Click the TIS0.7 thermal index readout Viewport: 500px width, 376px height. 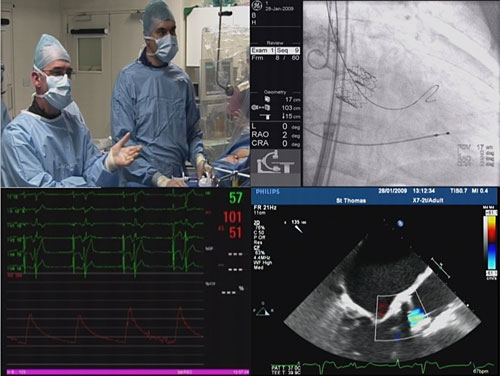coord(459,191)
